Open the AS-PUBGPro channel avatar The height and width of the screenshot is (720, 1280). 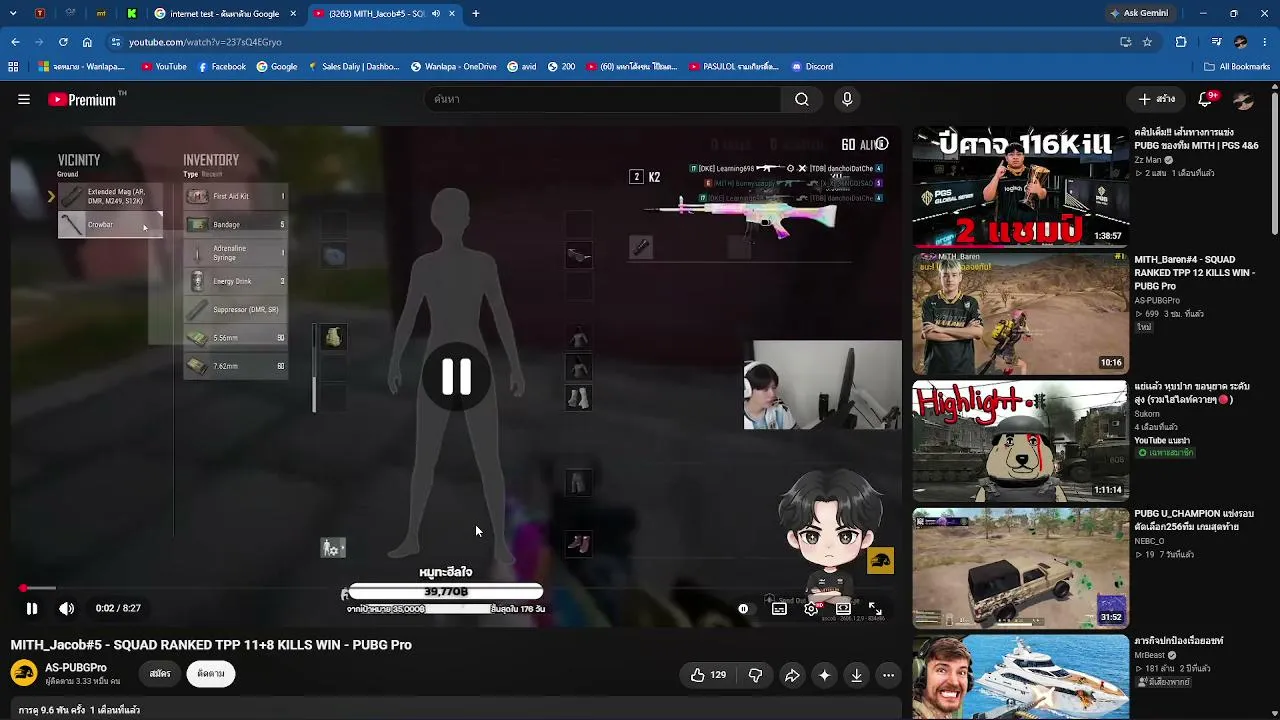coord(24,673)
